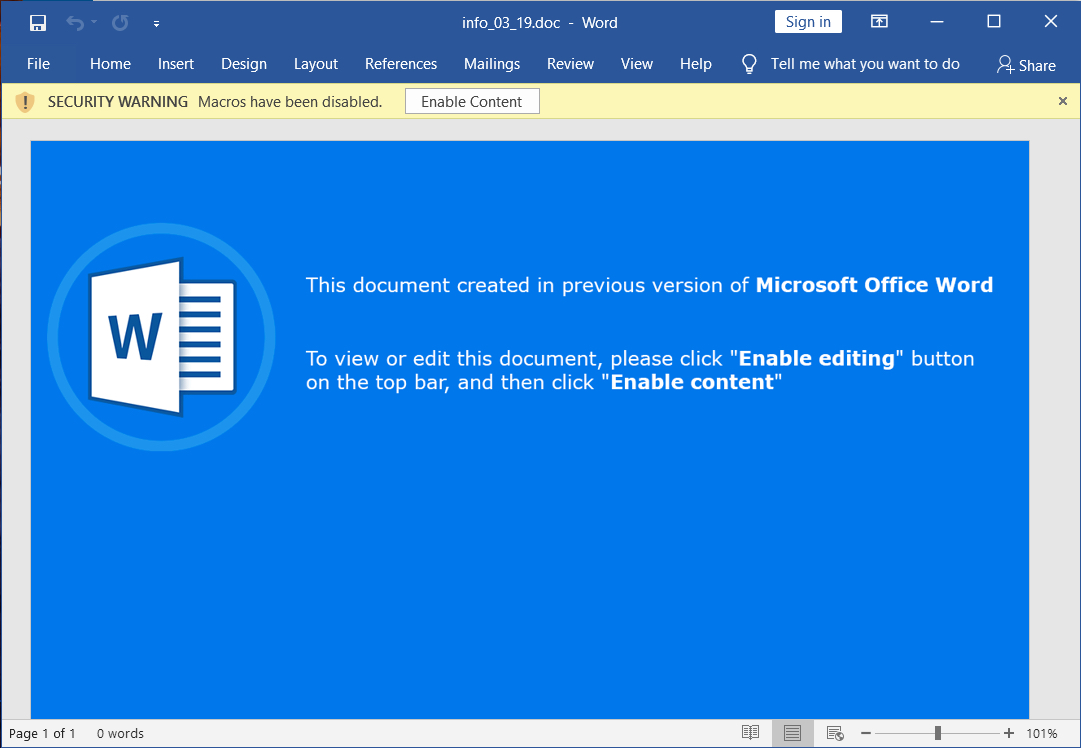Click the zoom in plus button
The width and height of the screenshot is (1081, 748).
pyautogui.click(x=1009, y=734)
